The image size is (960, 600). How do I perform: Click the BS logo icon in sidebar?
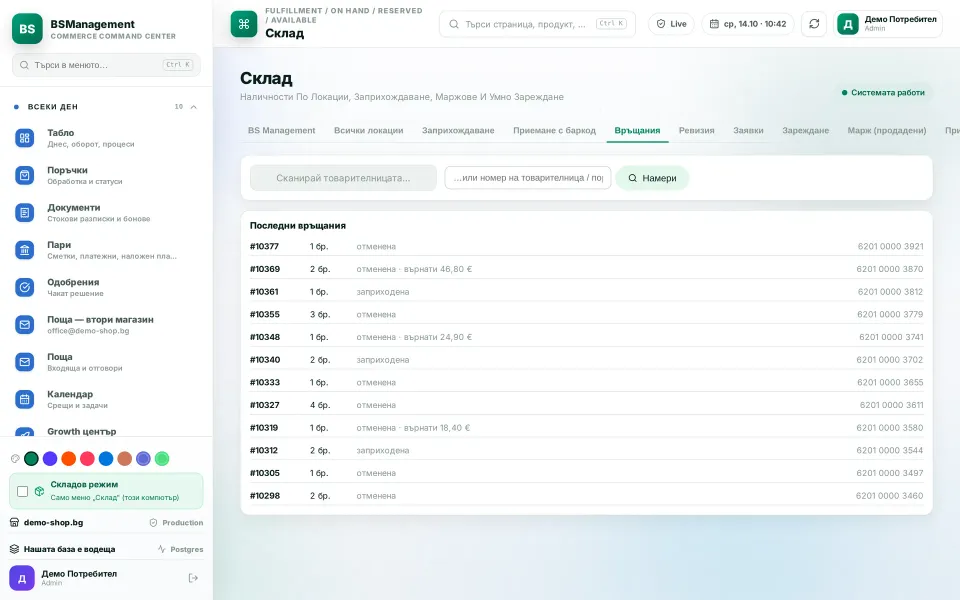coord(27,28)
